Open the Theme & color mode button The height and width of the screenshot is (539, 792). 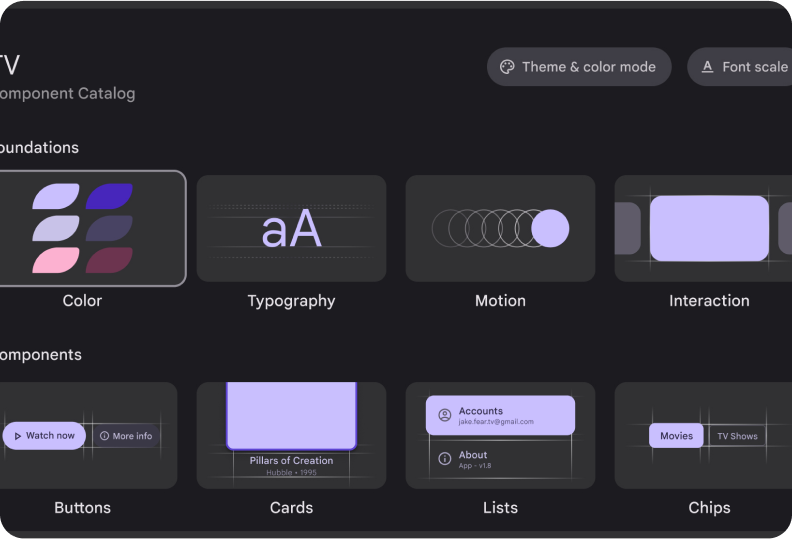578,67
